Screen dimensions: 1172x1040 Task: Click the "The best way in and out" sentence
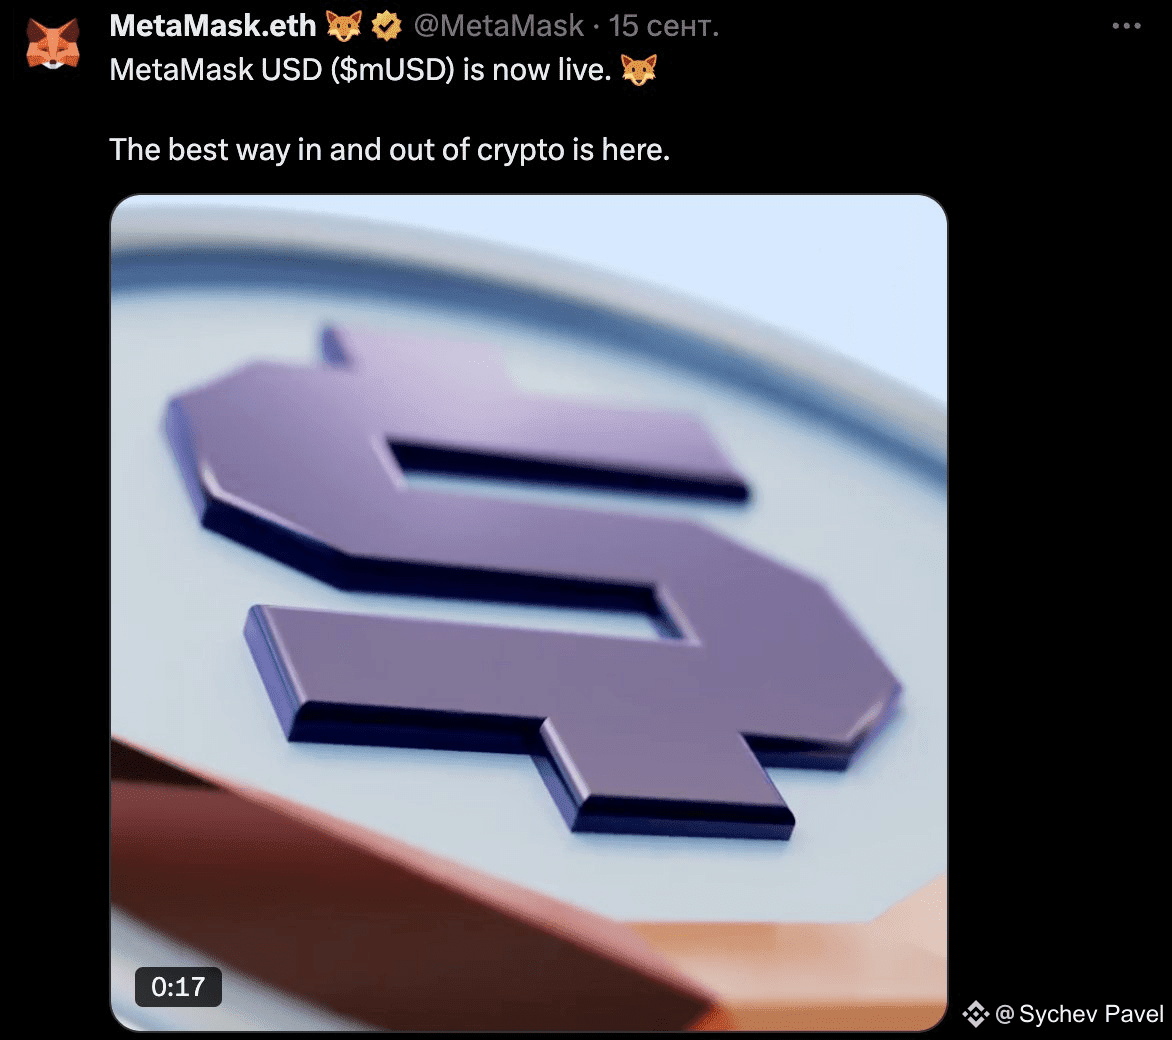[389, 150]
